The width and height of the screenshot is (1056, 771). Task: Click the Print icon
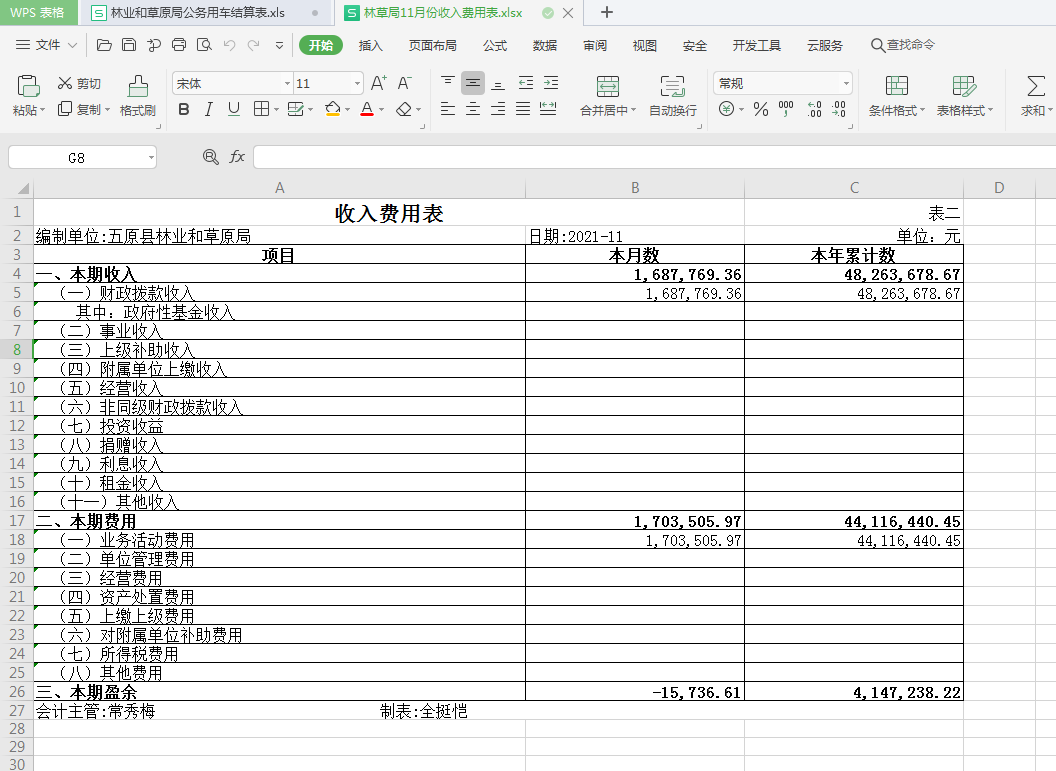[179, 45]
